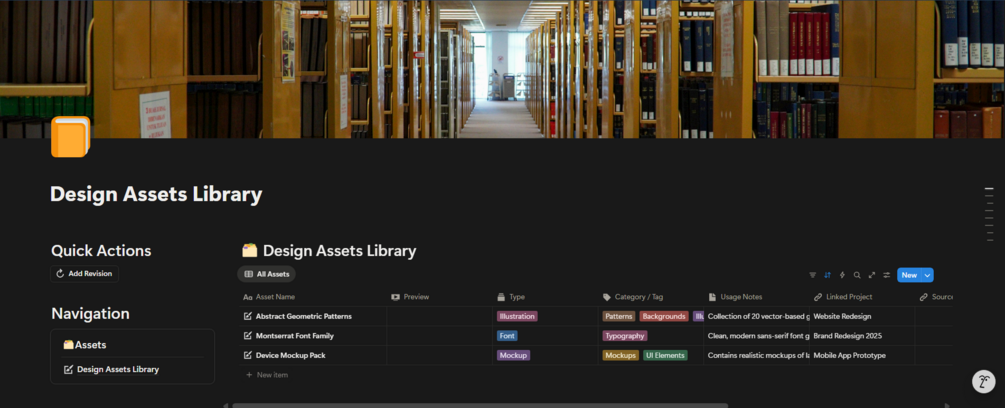Open the orange book page icon

pos(71,136)
